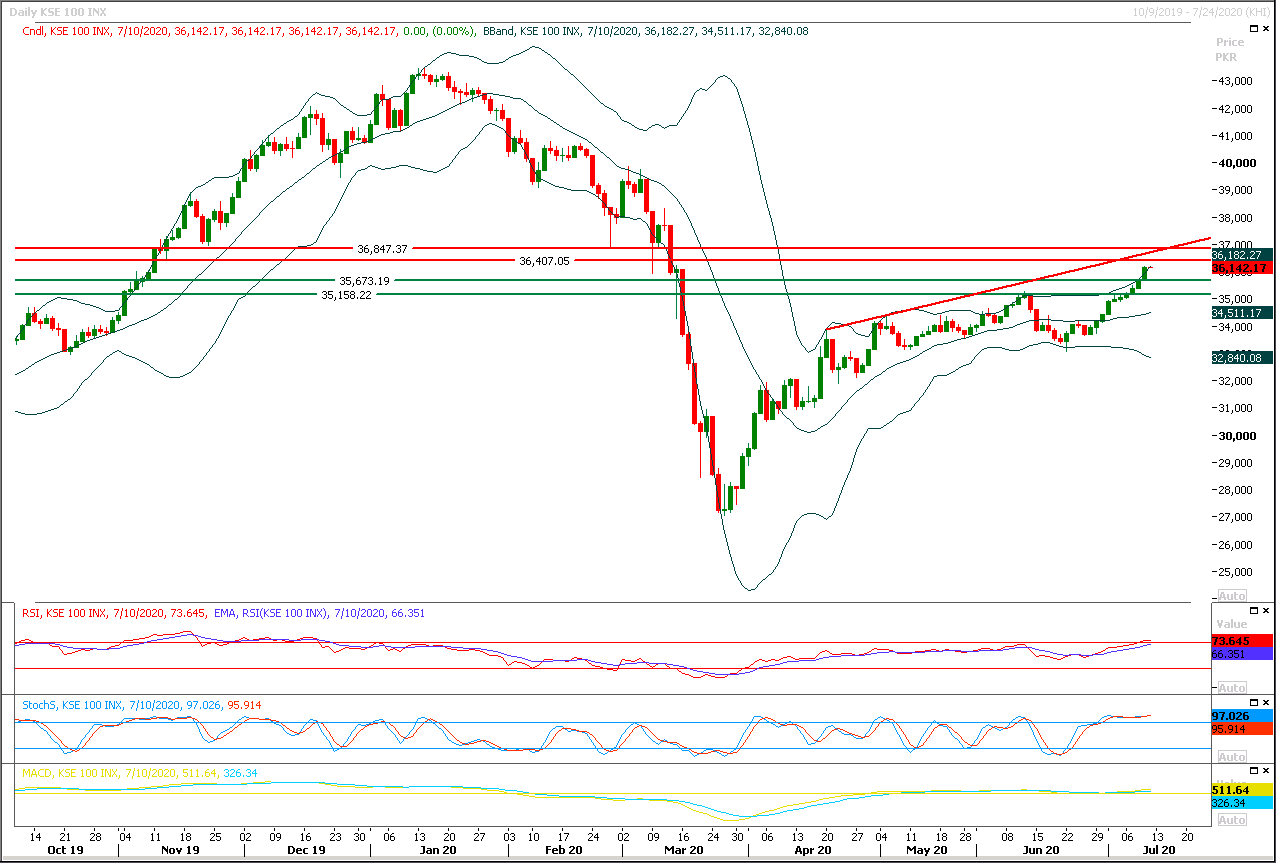Select the 36,847.37 resistance line label
The image size is (1276, 863).
coord(382,248)
